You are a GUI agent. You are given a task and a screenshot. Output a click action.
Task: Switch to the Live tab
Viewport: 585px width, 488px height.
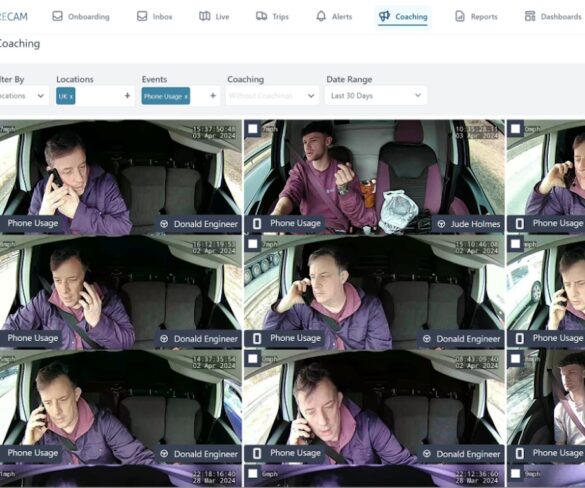(214, 16)
